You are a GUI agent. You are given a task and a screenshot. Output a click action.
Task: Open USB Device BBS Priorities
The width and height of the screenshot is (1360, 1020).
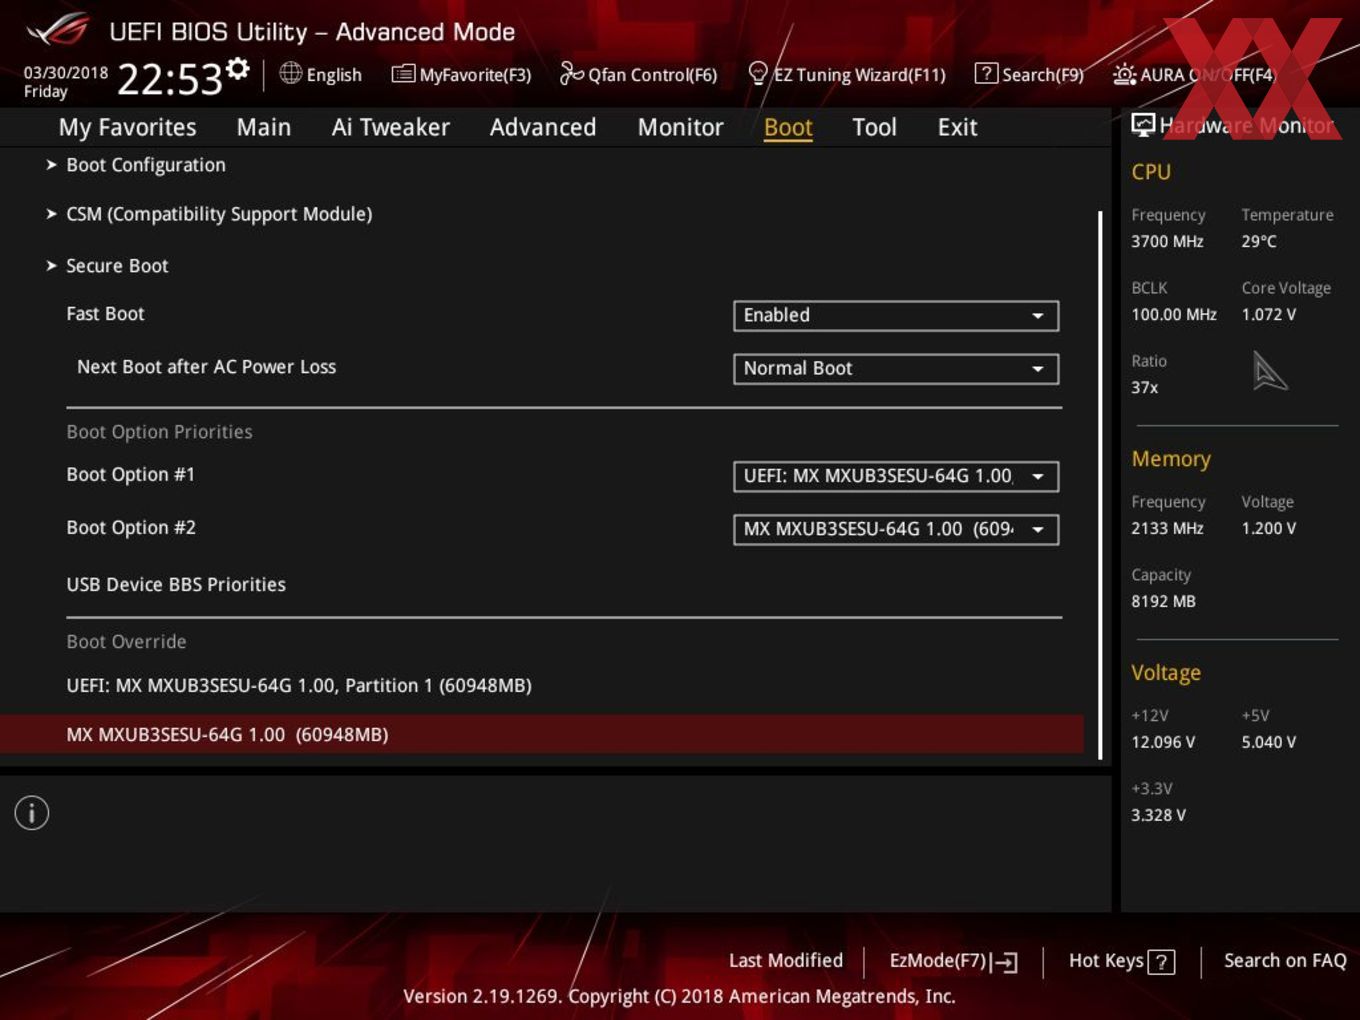tap(176, 584)
